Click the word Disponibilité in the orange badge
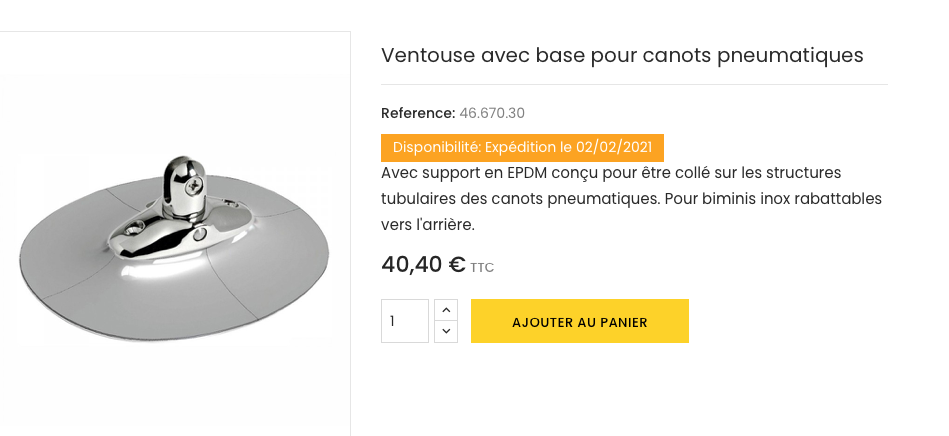The height and width of the screenshot is (436, 949). pos(436,147)
